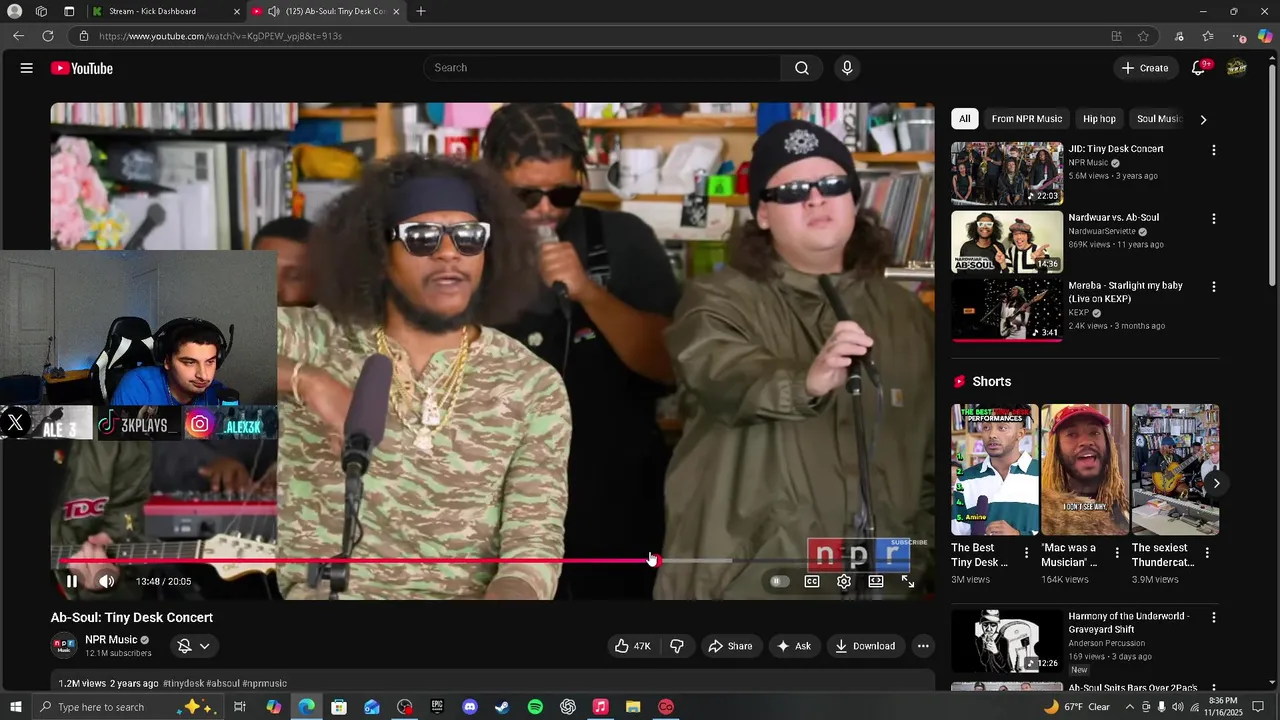Focus the YouTube search field
1280x720 pixels.
602,68
